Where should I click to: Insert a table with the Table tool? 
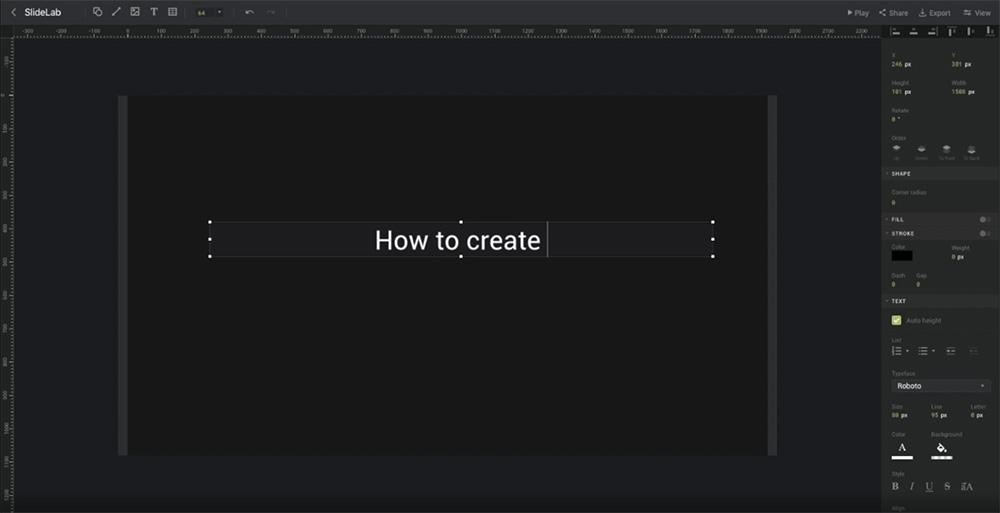172,12
